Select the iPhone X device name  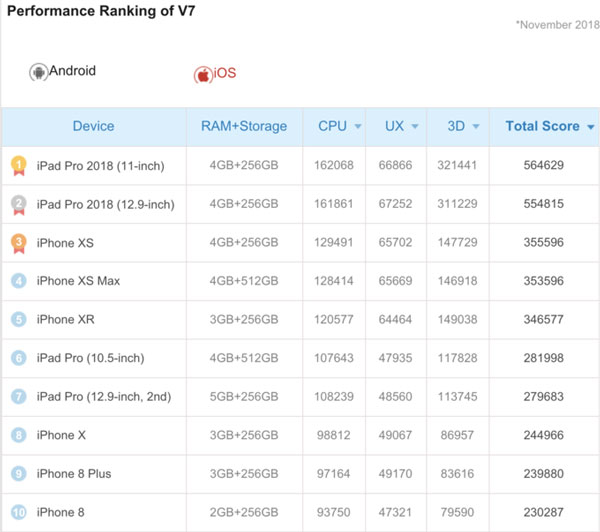pyautogui.click(x=61, y=435)
